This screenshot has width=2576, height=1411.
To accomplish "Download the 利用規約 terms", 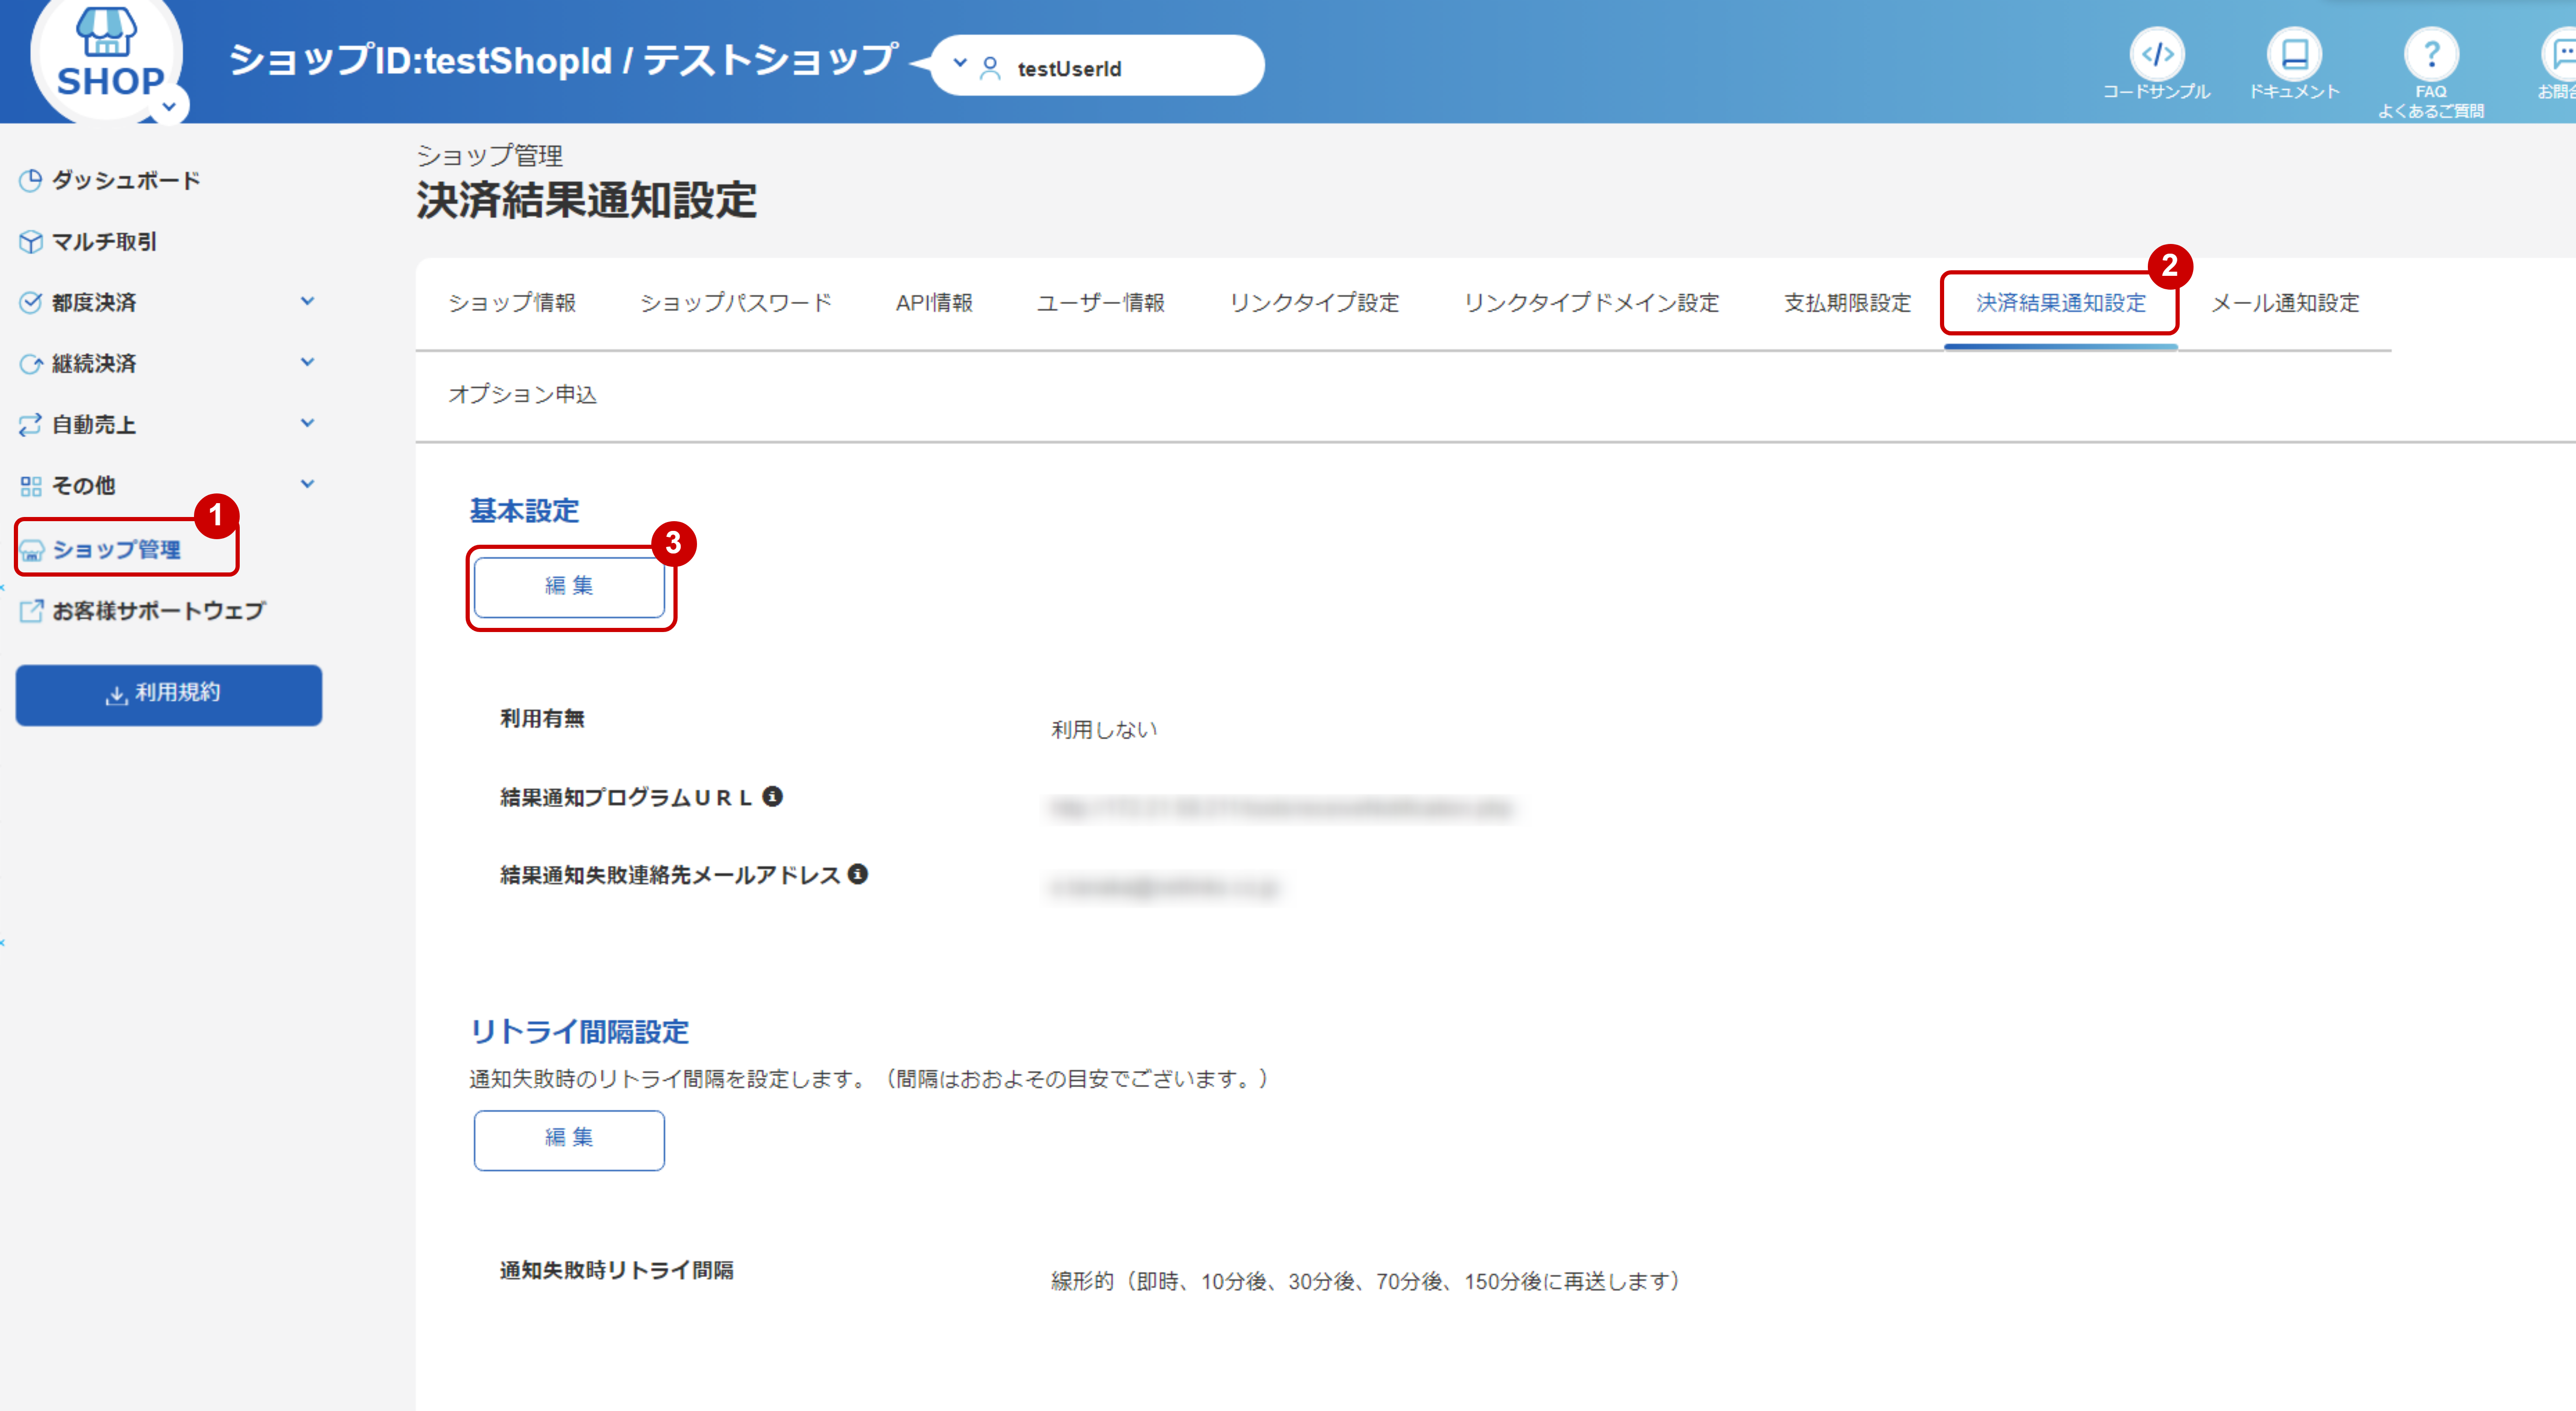I will pyautogui.click(x=168, y=694).
